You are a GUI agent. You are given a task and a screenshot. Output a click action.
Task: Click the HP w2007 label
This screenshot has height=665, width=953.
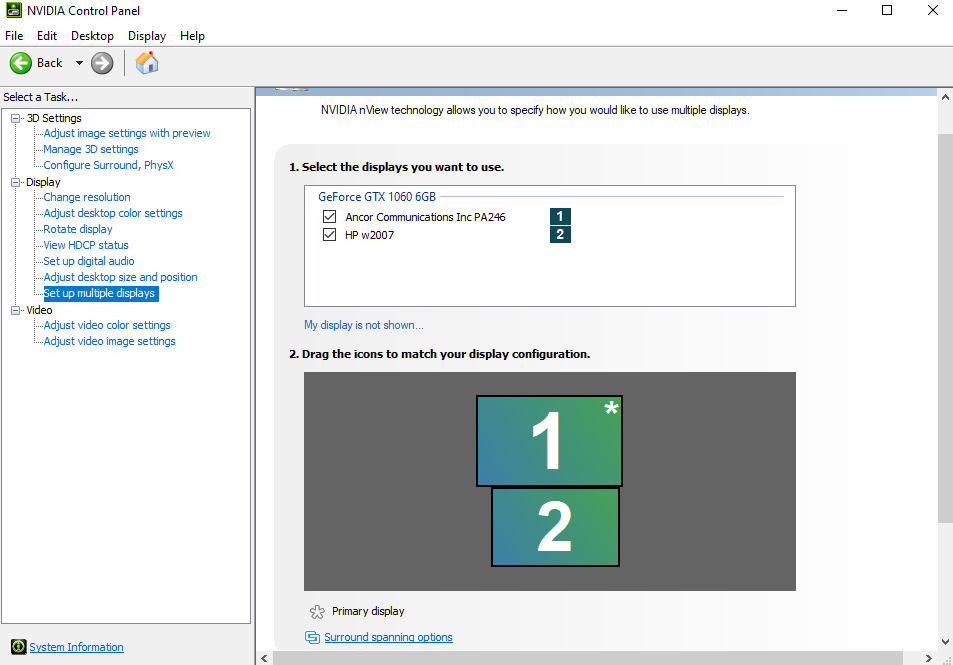370,235
